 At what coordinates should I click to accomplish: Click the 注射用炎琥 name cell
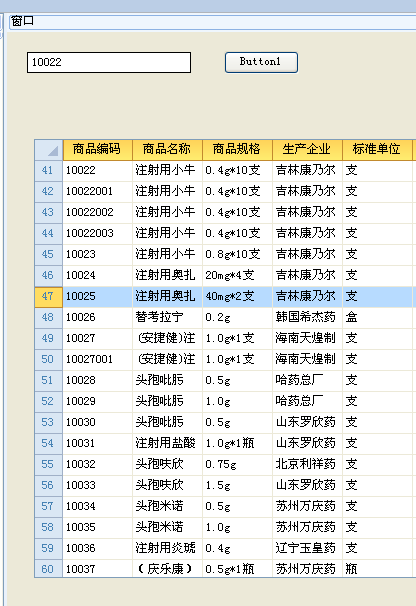click(x=167, y=548)
